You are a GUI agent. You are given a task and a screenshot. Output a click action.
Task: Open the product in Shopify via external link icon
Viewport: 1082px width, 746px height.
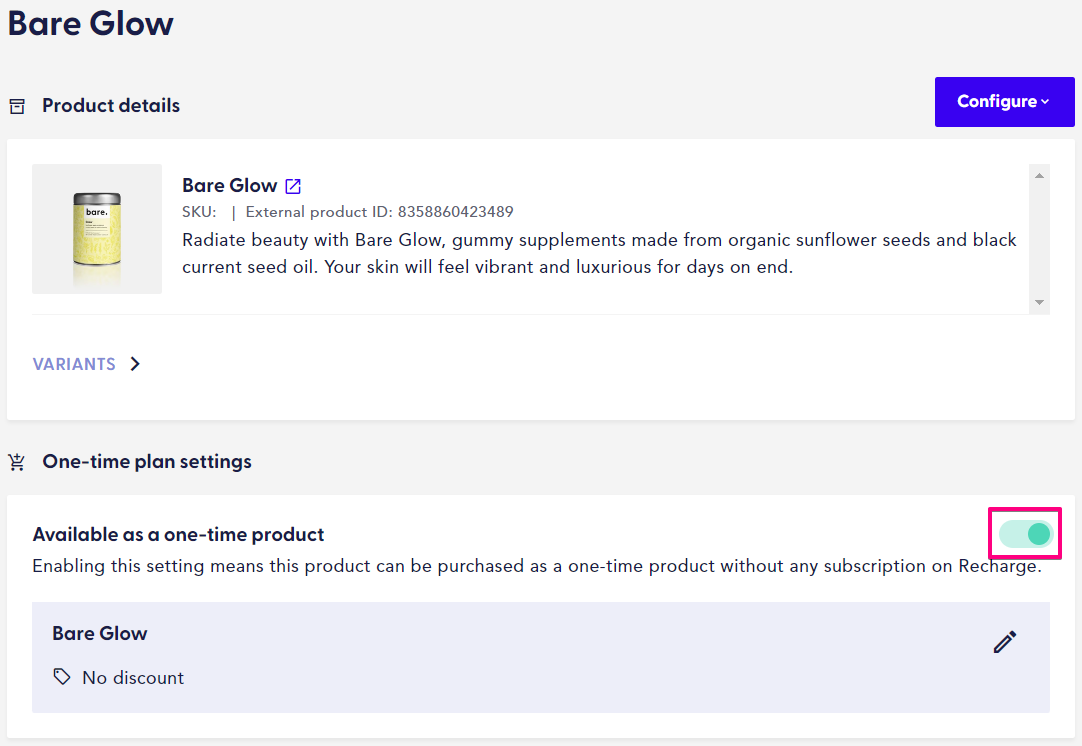[292, 185]
